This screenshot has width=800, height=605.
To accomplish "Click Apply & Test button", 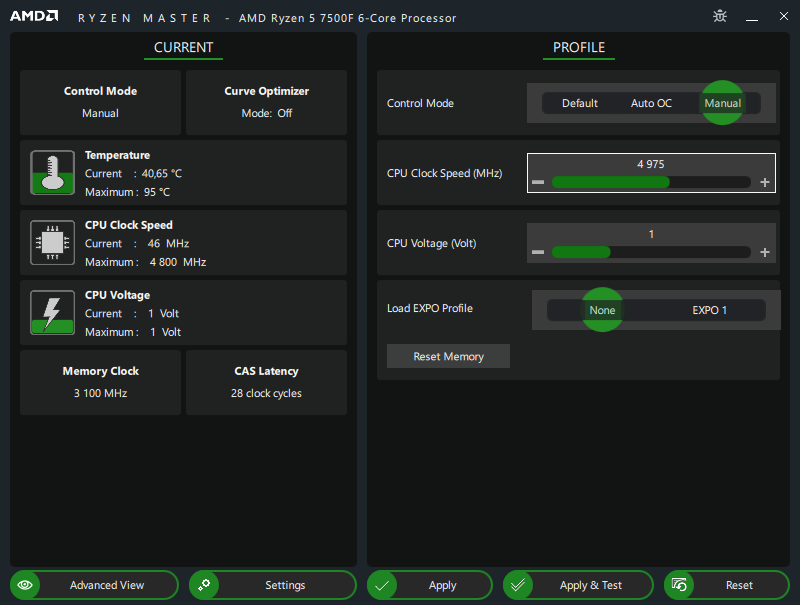I will click(x=578, y=585).
